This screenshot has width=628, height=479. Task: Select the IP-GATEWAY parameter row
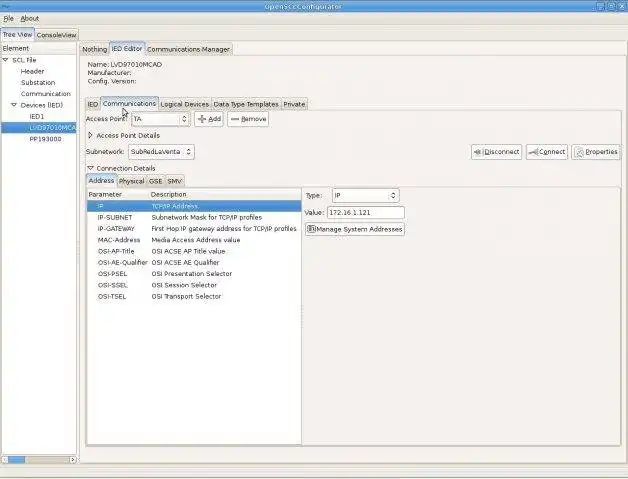(194, 229)
